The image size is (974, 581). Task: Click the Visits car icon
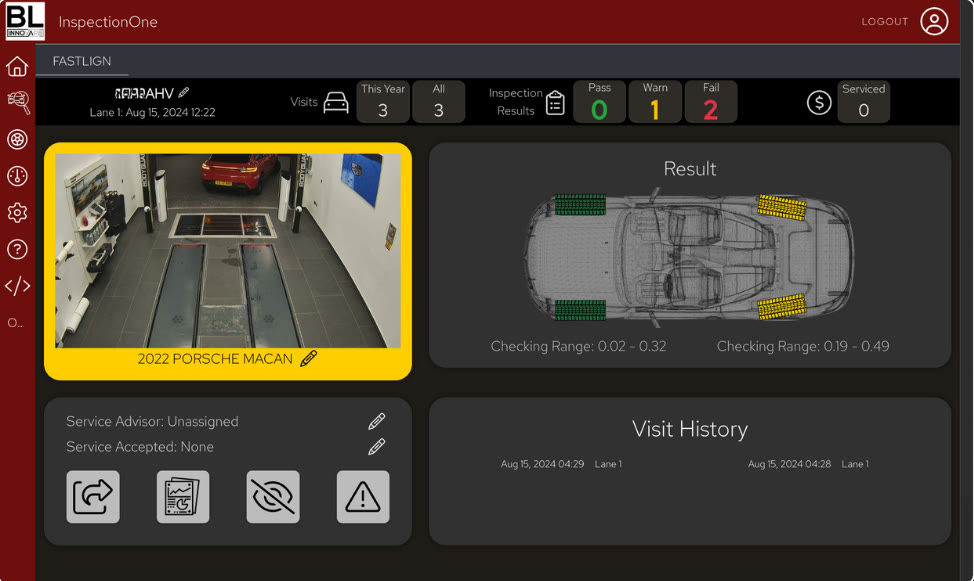pyautogui.click(x=336, y=102)
